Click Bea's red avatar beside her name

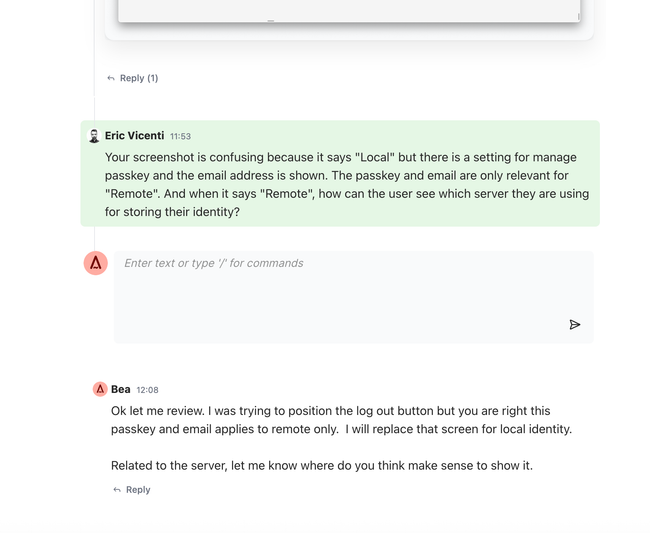[100, 389]
